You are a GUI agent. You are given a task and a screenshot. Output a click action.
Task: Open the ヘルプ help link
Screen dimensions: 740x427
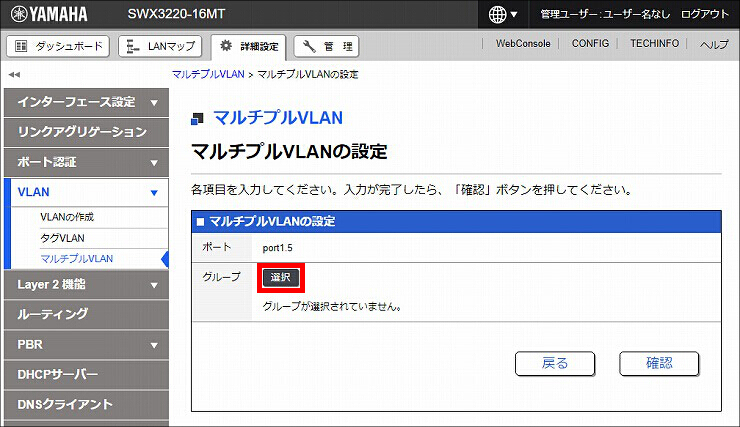point(714,44)
